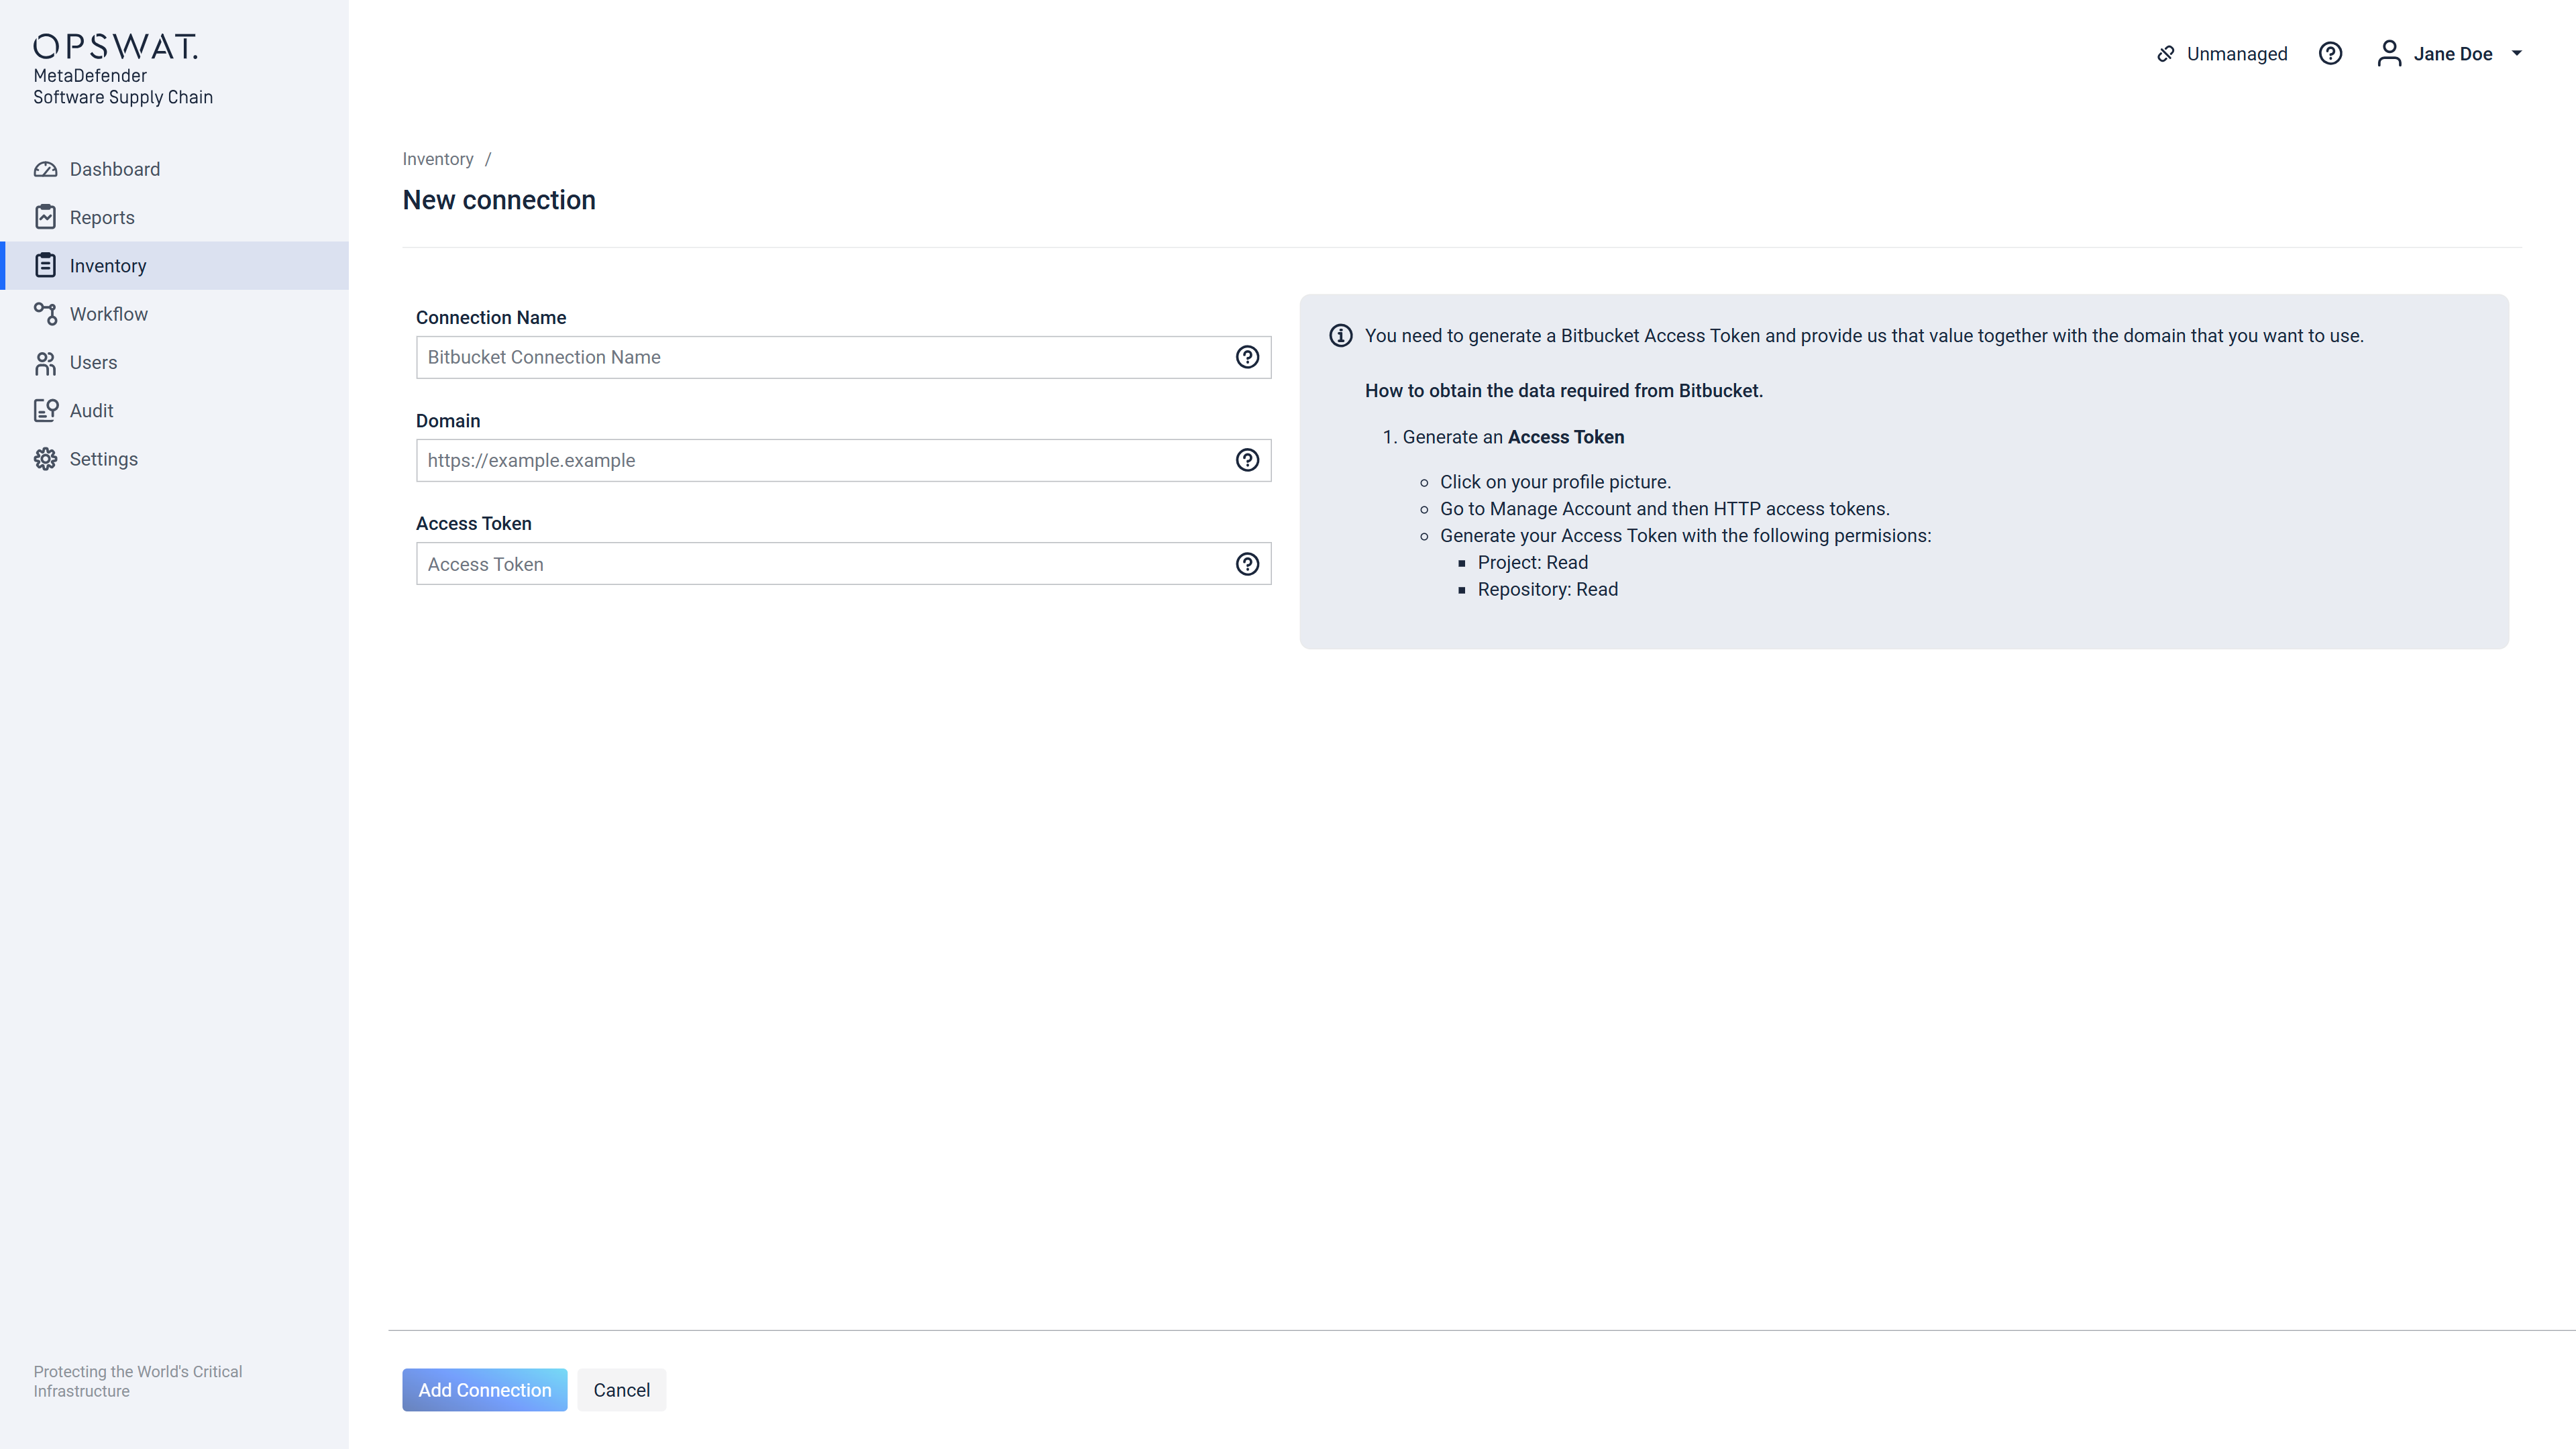Expand the Jane Doe dropdown arrow

pyautogui.click(x=2517, y=54)
